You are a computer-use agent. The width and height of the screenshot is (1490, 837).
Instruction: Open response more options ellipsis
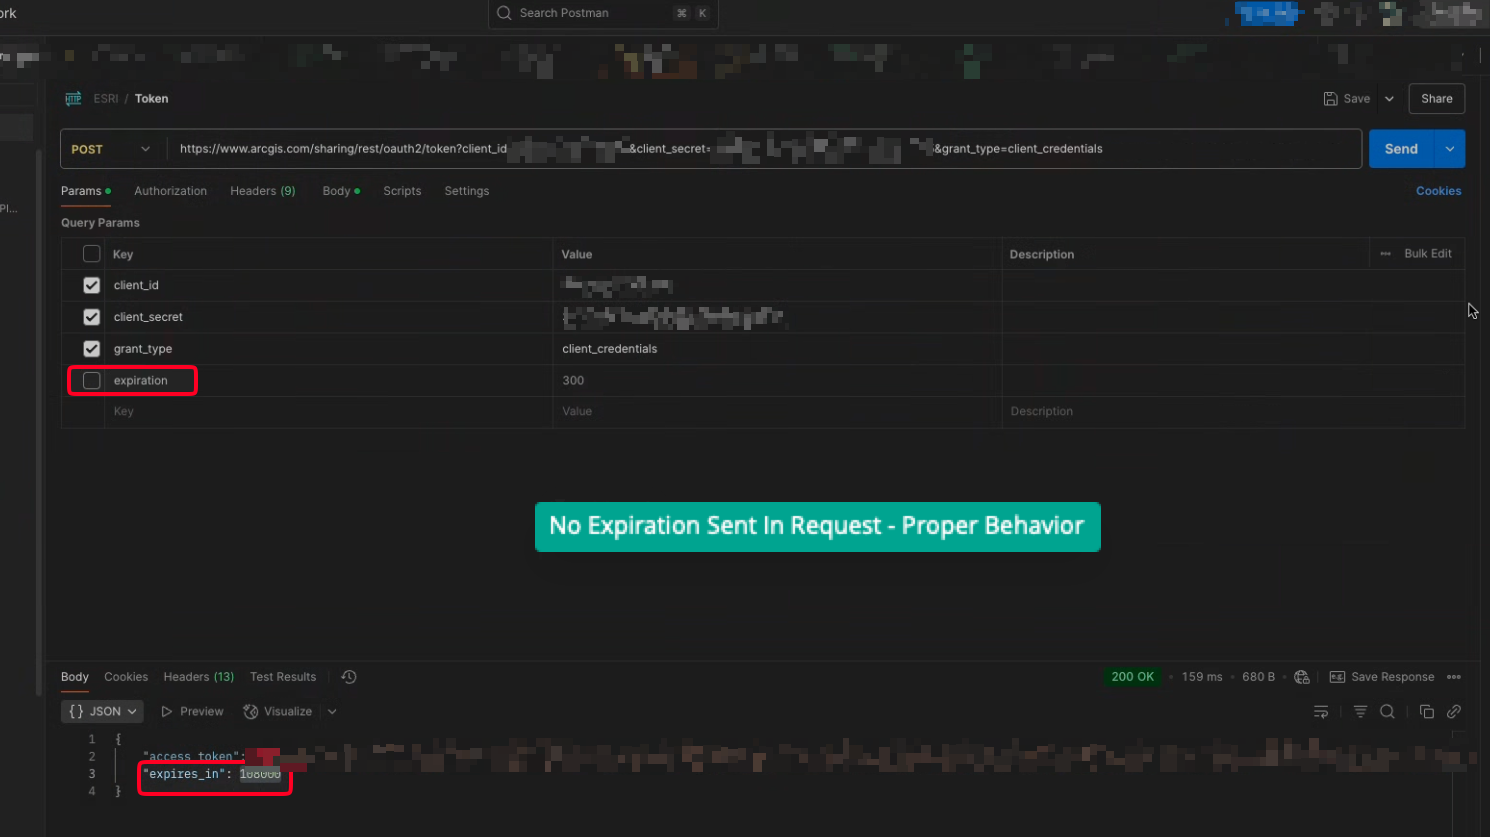[1454, 677]
